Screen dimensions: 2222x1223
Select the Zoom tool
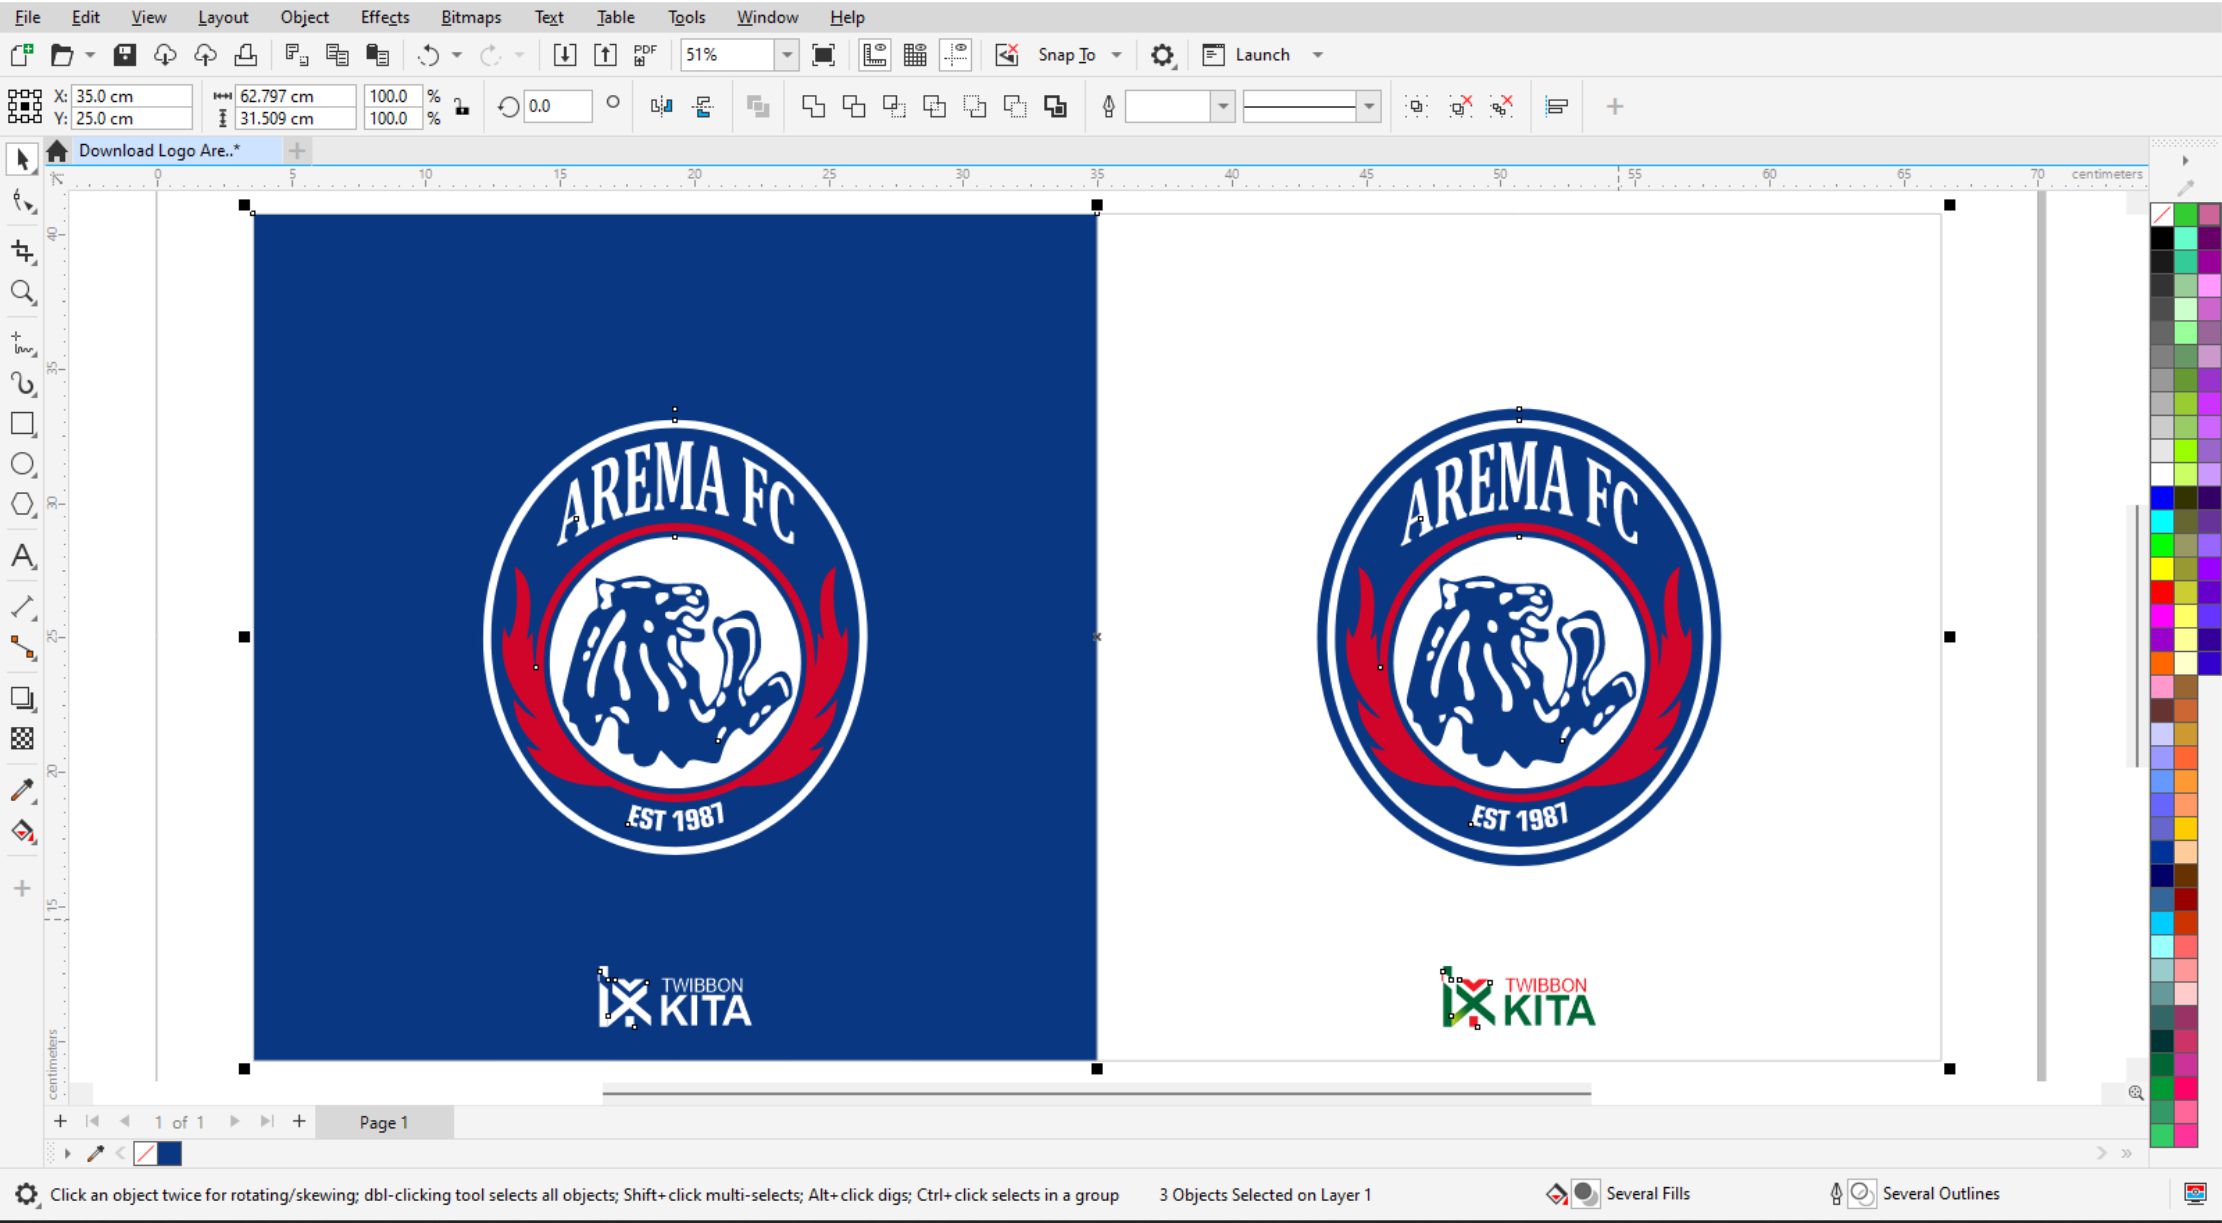[x=22, y=292]
